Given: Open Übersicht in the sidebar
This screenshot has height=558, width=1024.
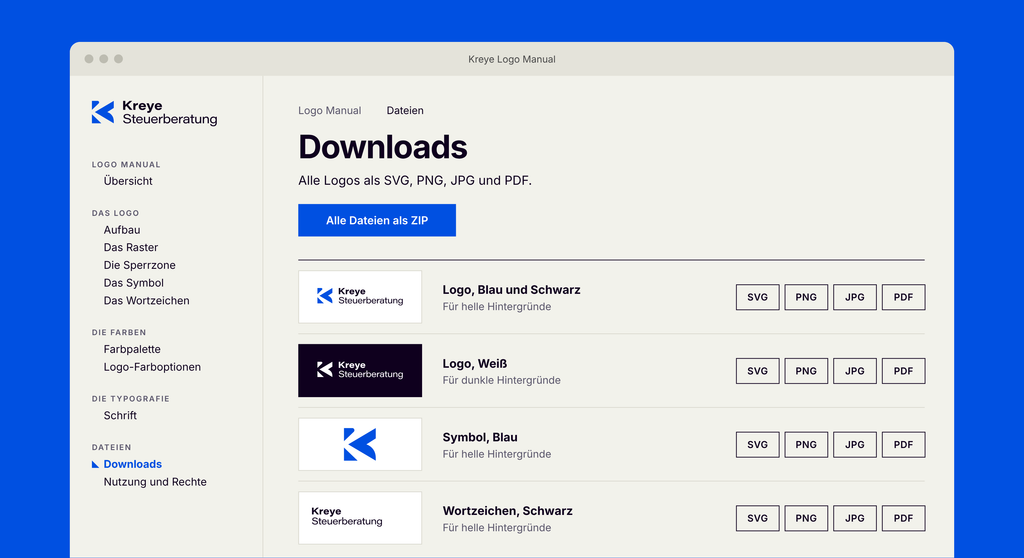Looking at the screenshot, I should 128,181.
